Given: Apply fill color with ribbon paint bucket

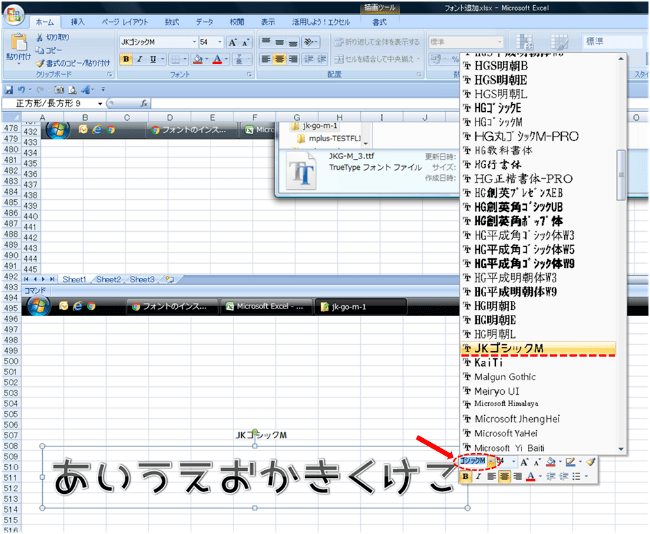Looking at the screenshot, I should click(198, 59).
